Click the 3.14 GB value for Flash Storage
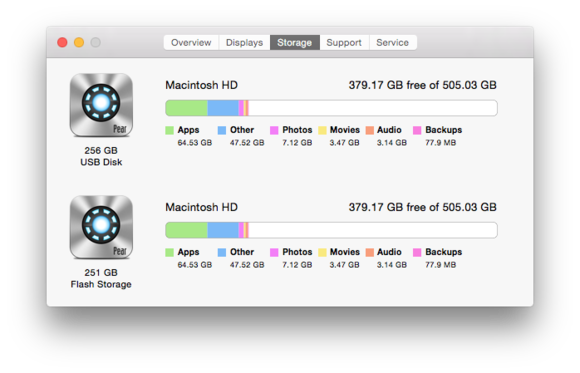The image size is (580, 373). [x=392, y=265]
